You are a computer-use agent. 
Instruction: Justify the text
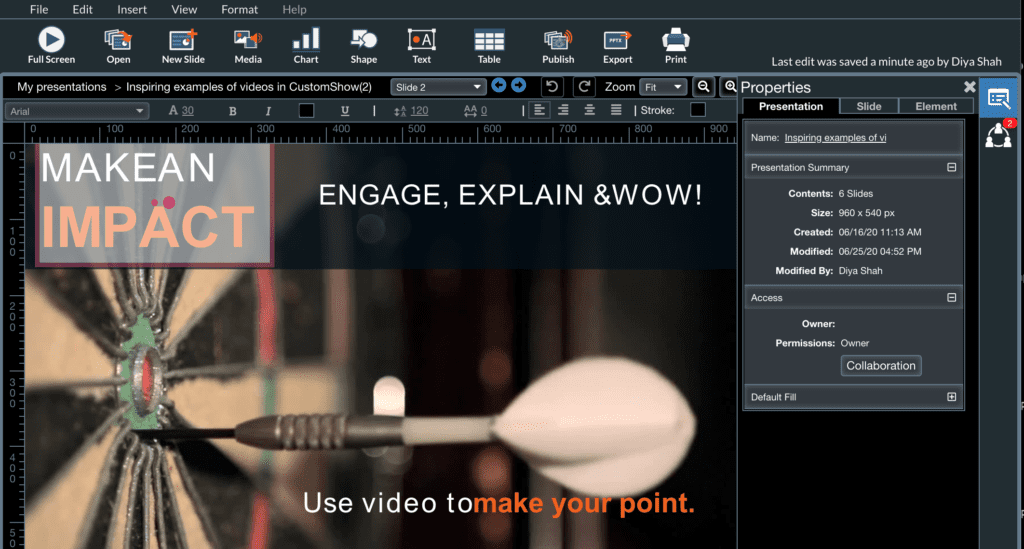point(616,110)
